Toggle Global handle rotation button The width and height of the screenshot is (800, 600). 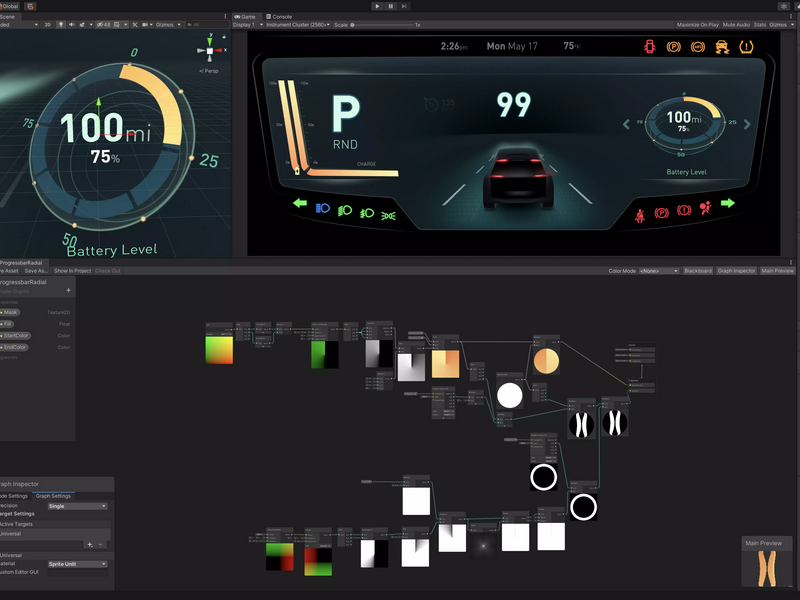pyautogui.click(x=10, y=6)
